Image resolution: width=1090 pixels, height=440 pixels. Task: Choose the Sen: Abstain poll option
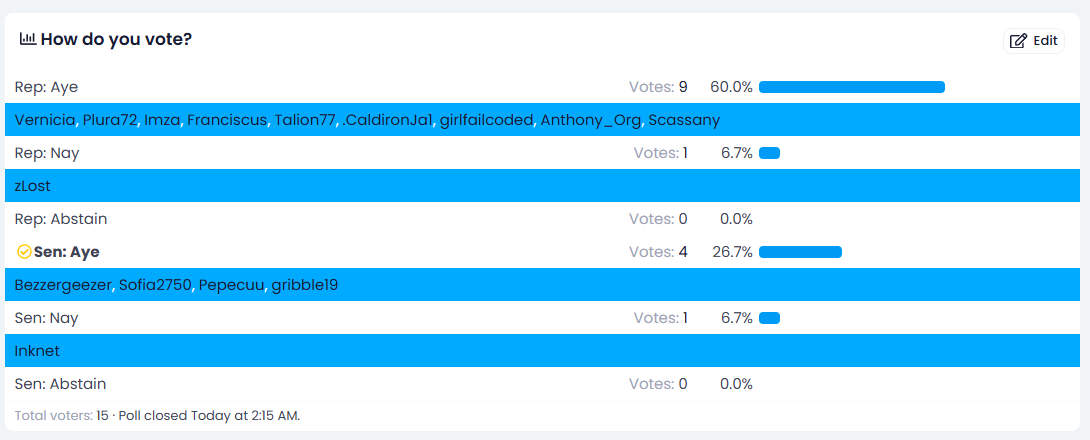point(60,384)
